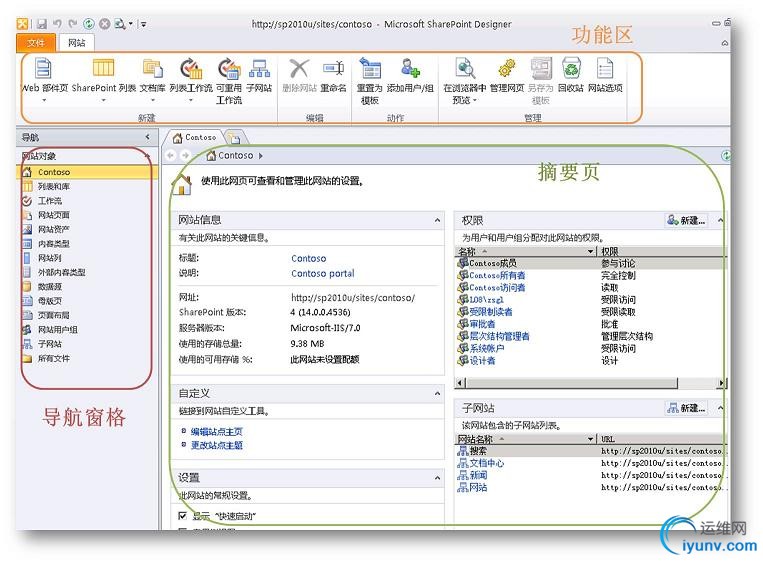Select the 可重用工作流 icon

(x=229, y=68)
